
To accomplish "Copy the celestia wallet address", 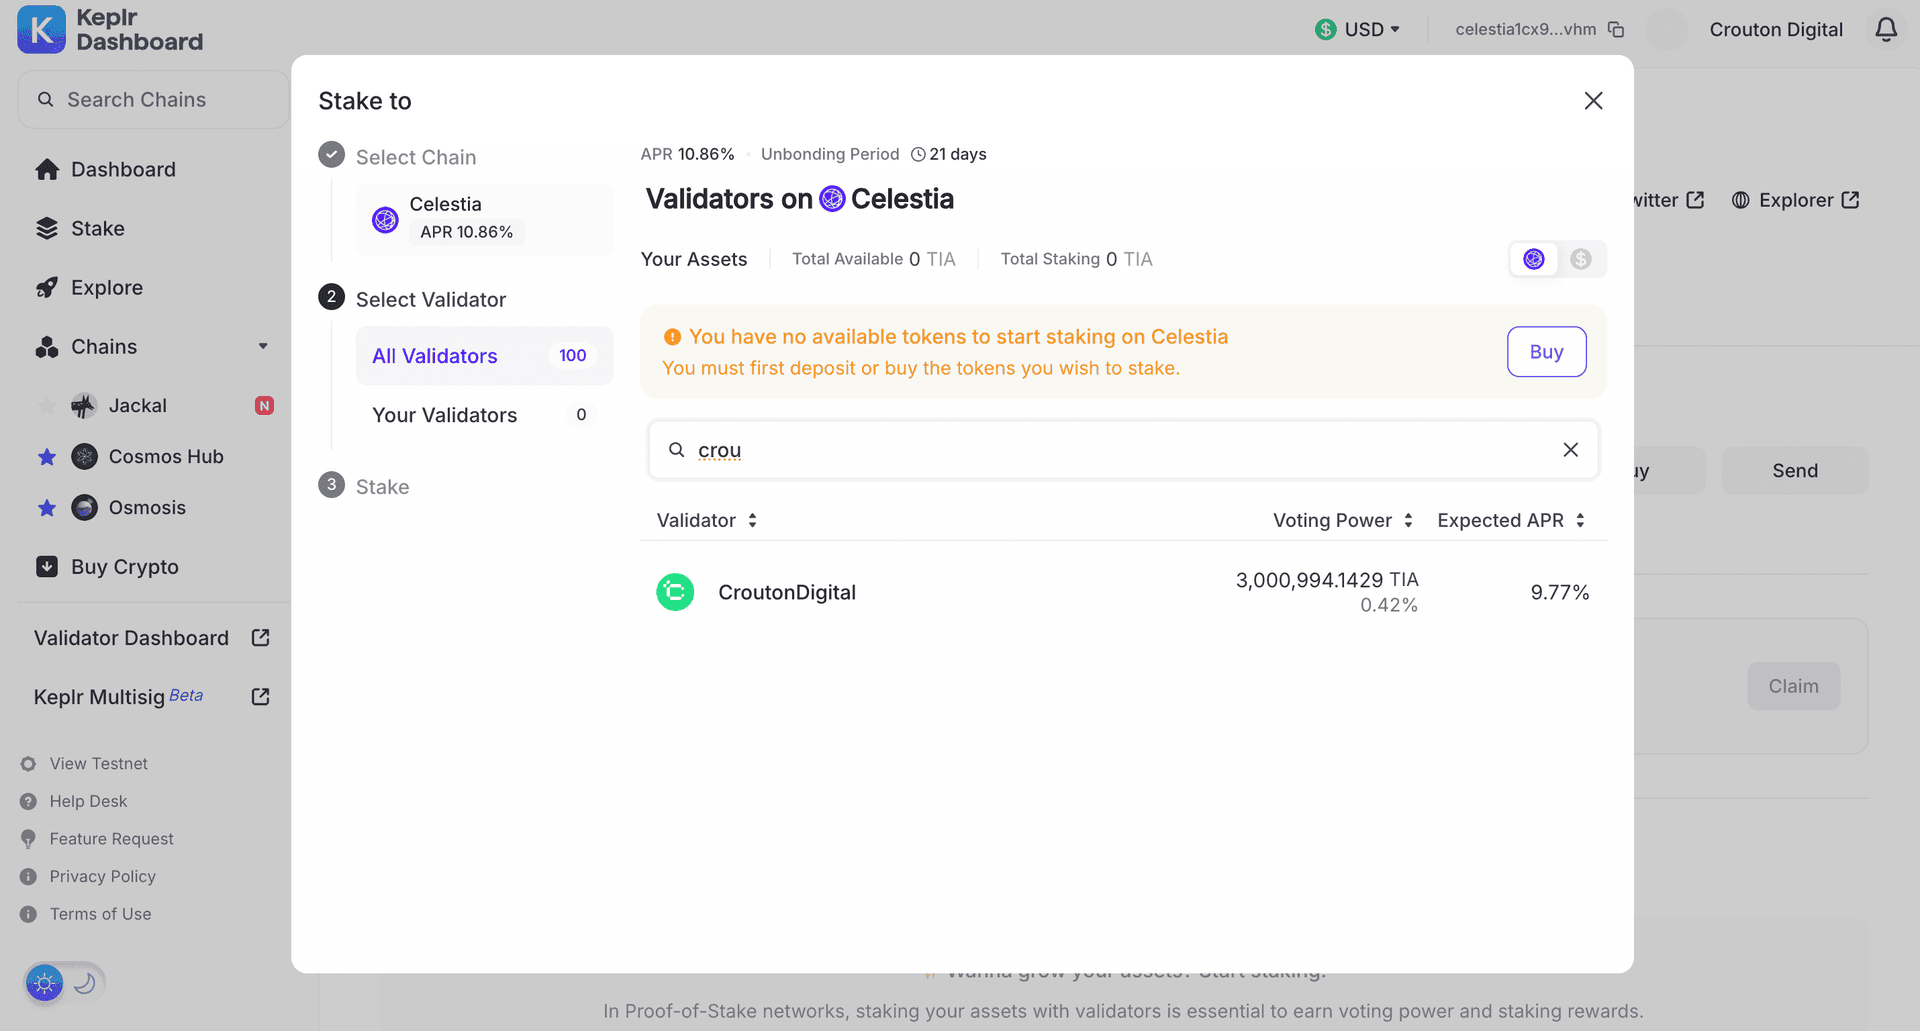I will coord(1616,30).
